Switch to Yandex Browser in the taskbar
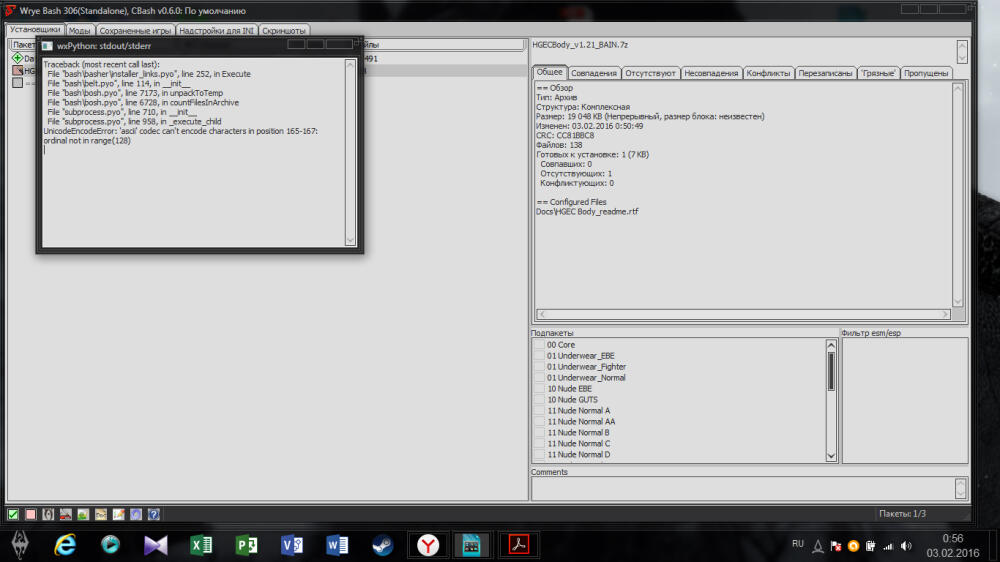 pyautogui.click(x=428, y=545)
